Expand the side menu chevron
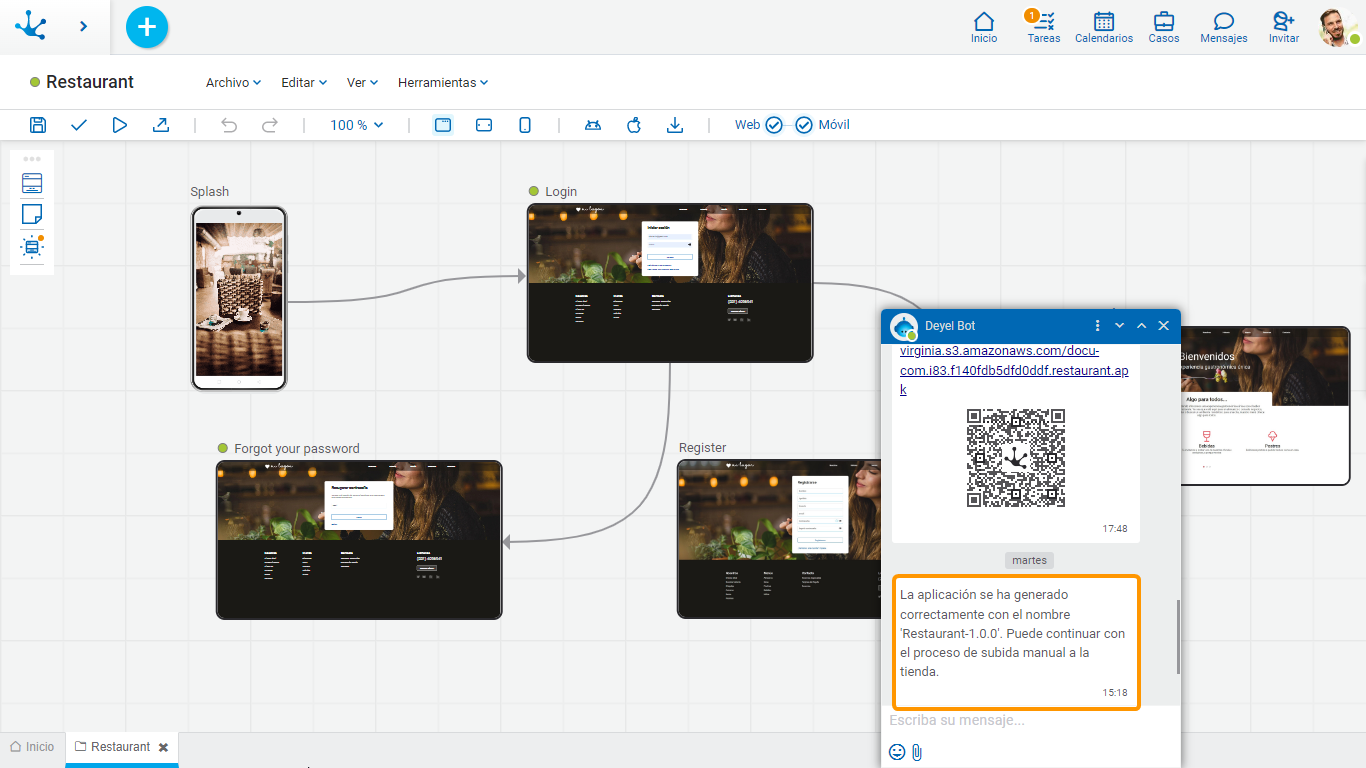Viewport: 1366px width, 768px height. [84, 26]
